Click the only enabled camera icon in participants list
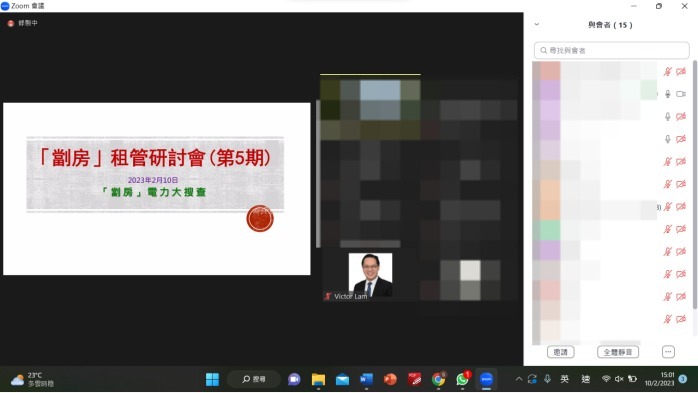This screenshot has width=698, height=393. pyautogui.click(x=681, y=94)
